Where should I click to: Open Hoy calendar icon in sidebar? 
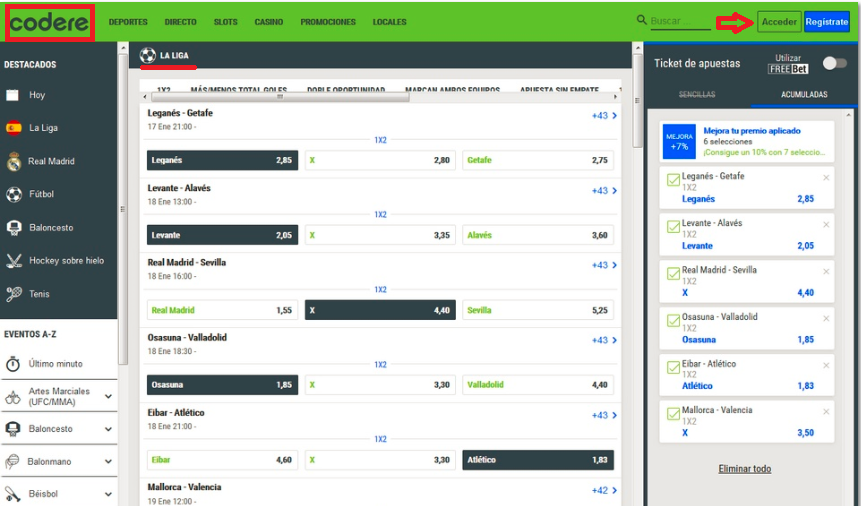coord(13,95)
